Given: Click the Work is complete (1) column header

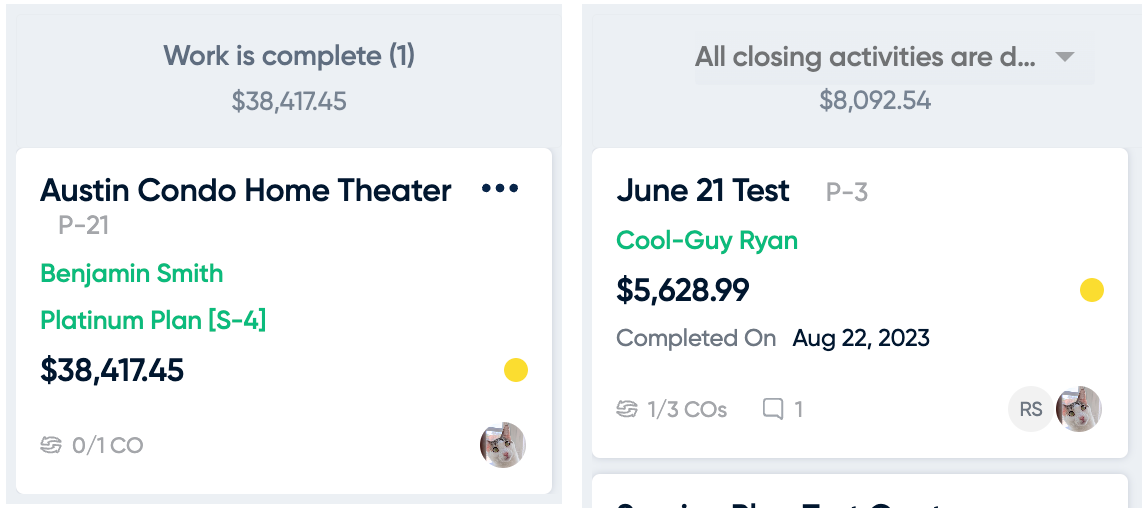Looking at the screenshot, I should pos(289,56).
